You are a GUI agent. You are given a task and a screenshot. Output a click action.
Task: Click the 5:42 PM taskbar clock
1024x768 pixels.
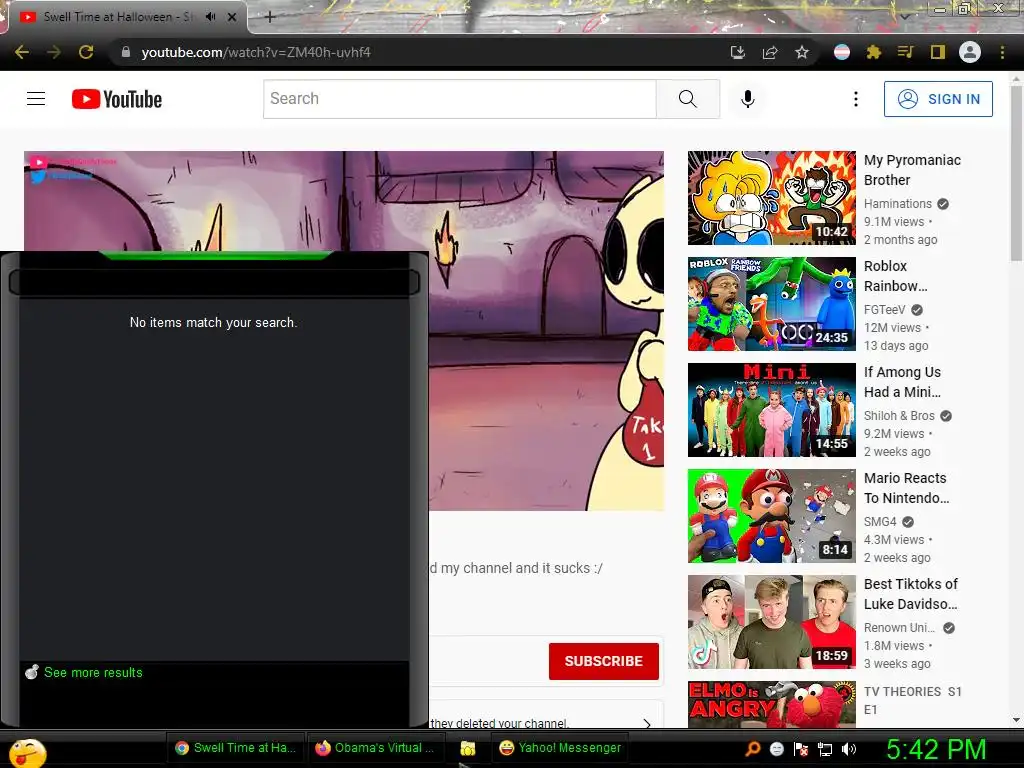pyautogui.click(x=935, y=749)
